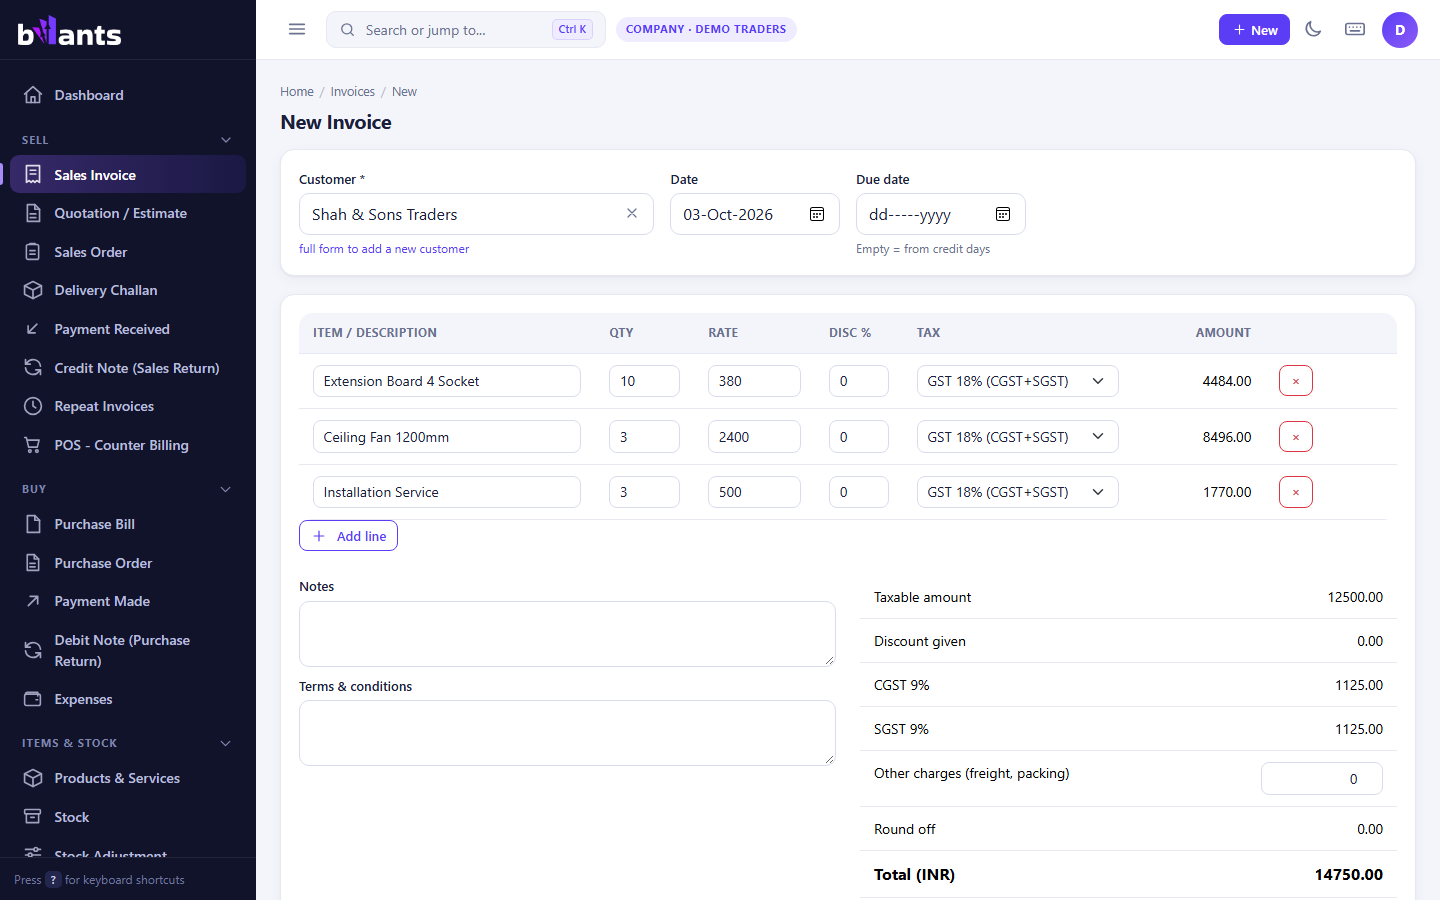Viewport: 1440px width, 900px height.
Task: Open Delivery Challan page
Action: (128, 290)
